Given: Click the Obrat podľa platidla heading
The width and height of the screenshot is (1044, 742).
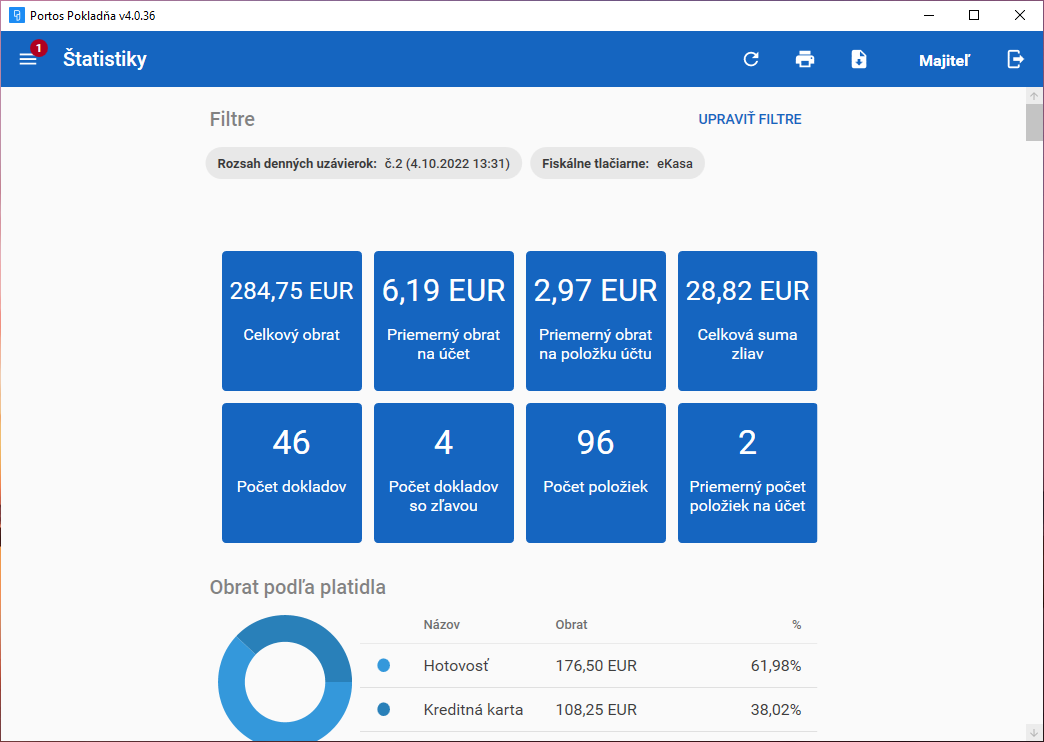Looking at the screenshot, I should coord(298,587).
